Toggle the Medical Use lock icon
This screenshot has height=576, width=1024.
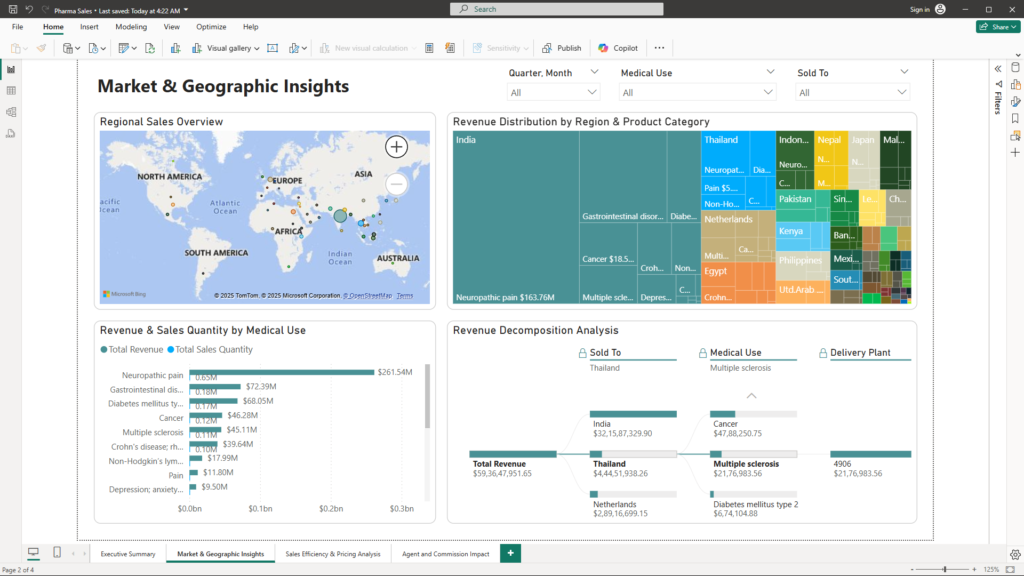[x=702, y=353]
